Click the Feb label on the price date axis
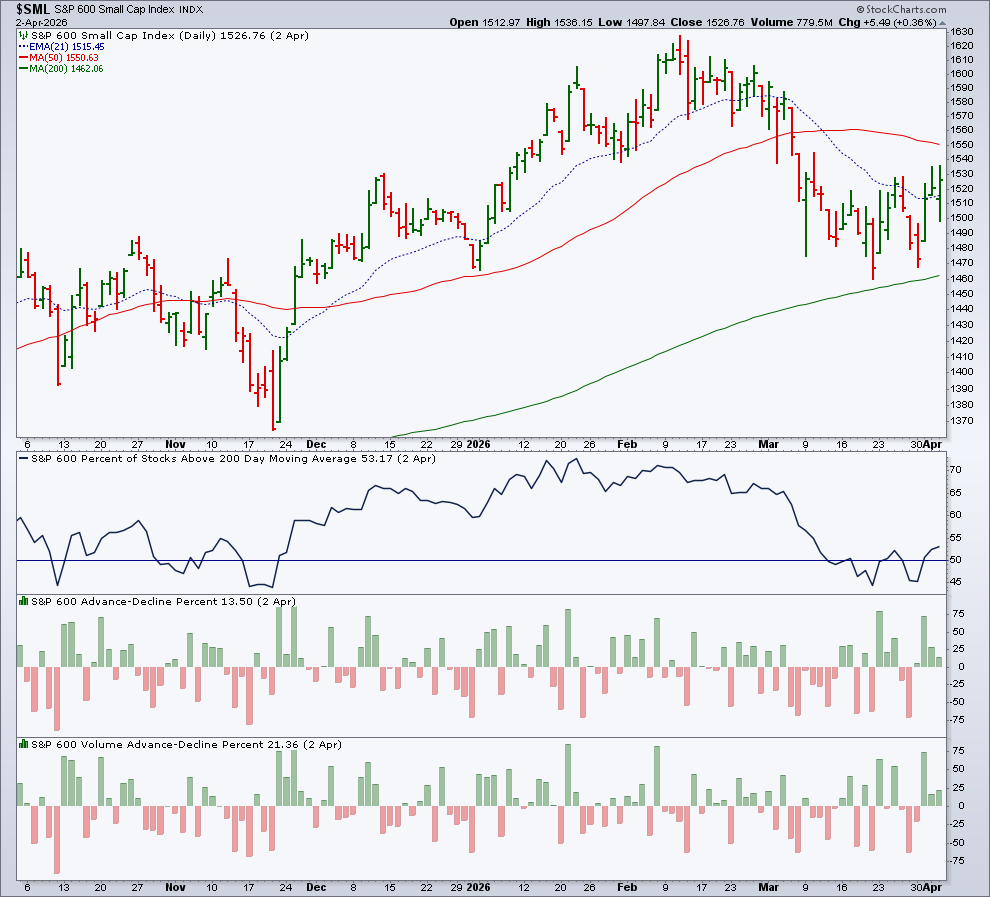990x897 pixels. click(626, 444)
